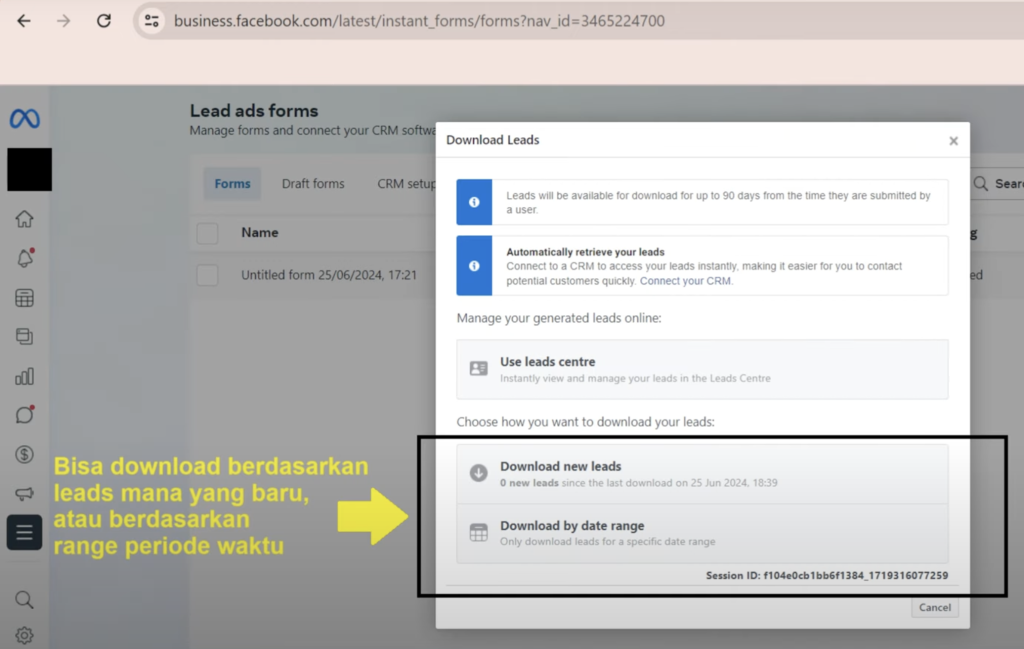Click the Meta logo icon
The width and height of the screenshot is (1024, 649).
[25, 119]
